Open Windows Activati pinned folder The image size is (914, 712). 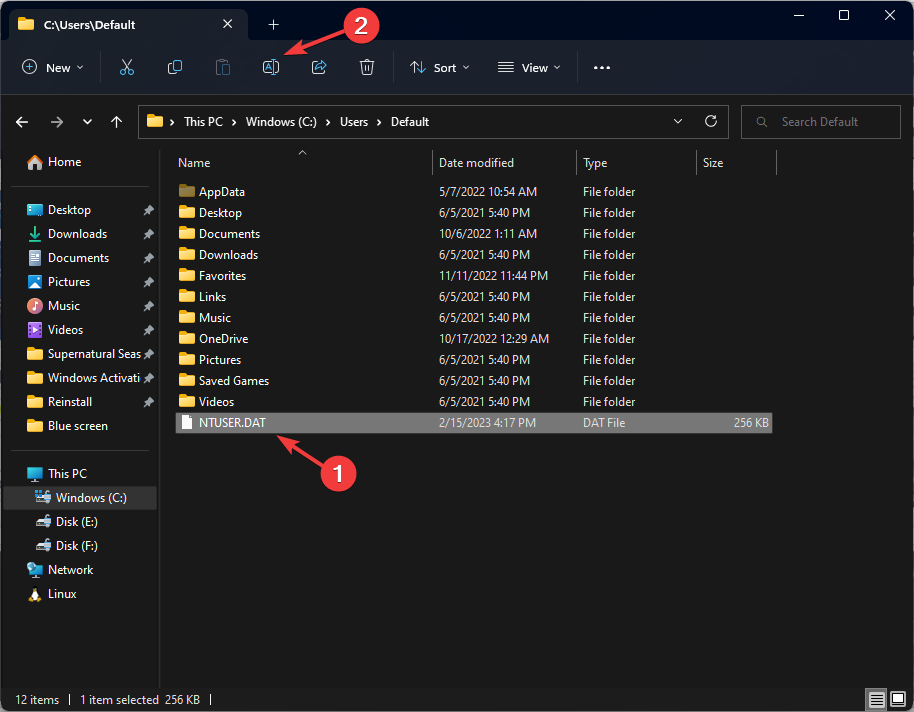(83, 378)
